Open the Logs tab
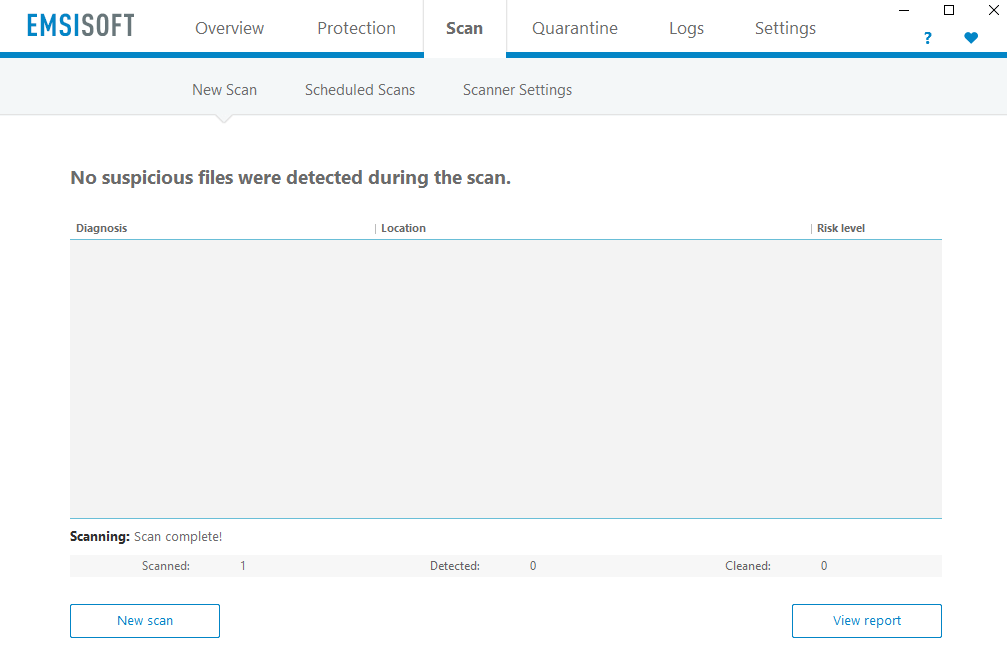The width and height of the screenshot is (1007, 672). 687,28
